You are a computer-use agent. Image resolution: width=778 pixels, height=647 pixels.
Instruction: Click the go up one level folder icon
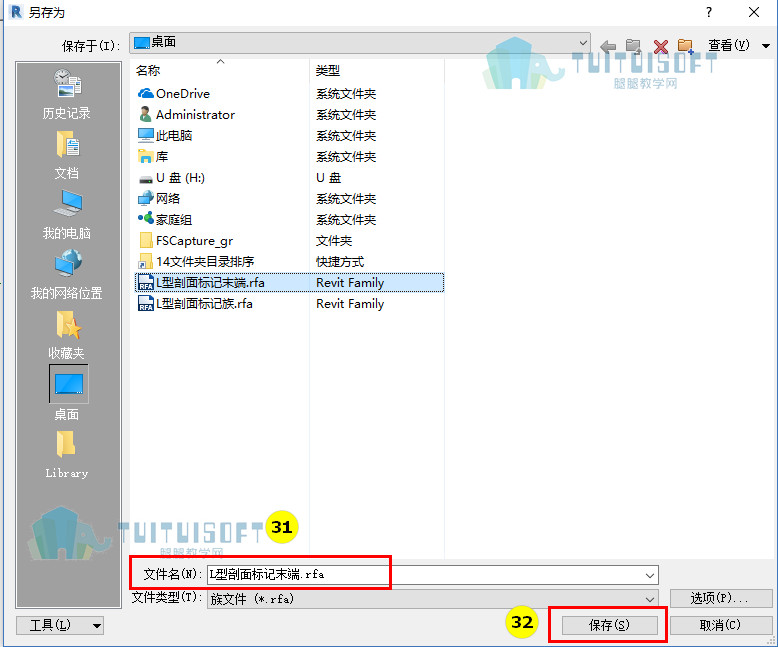tap(633, 46)
